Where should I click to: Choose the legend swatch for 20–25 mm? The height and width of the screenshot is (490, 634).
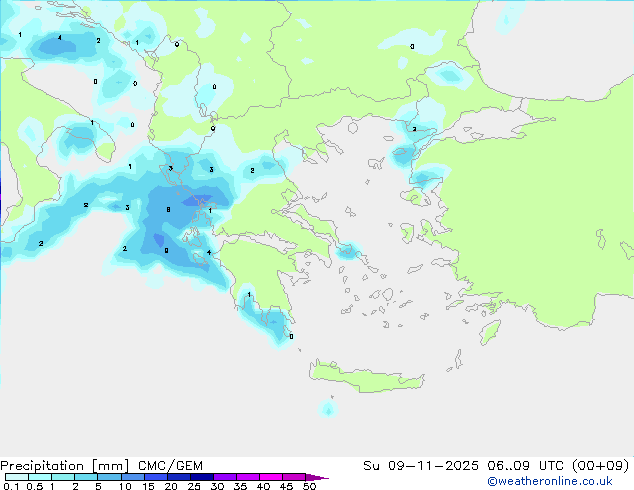(179, 477)
